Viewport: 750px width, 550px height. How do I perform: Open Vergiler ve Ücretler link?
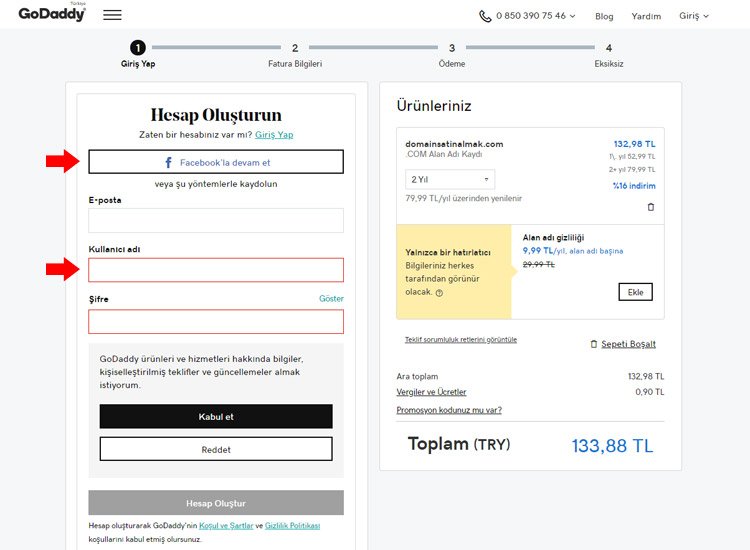click(x=431, y=392)
